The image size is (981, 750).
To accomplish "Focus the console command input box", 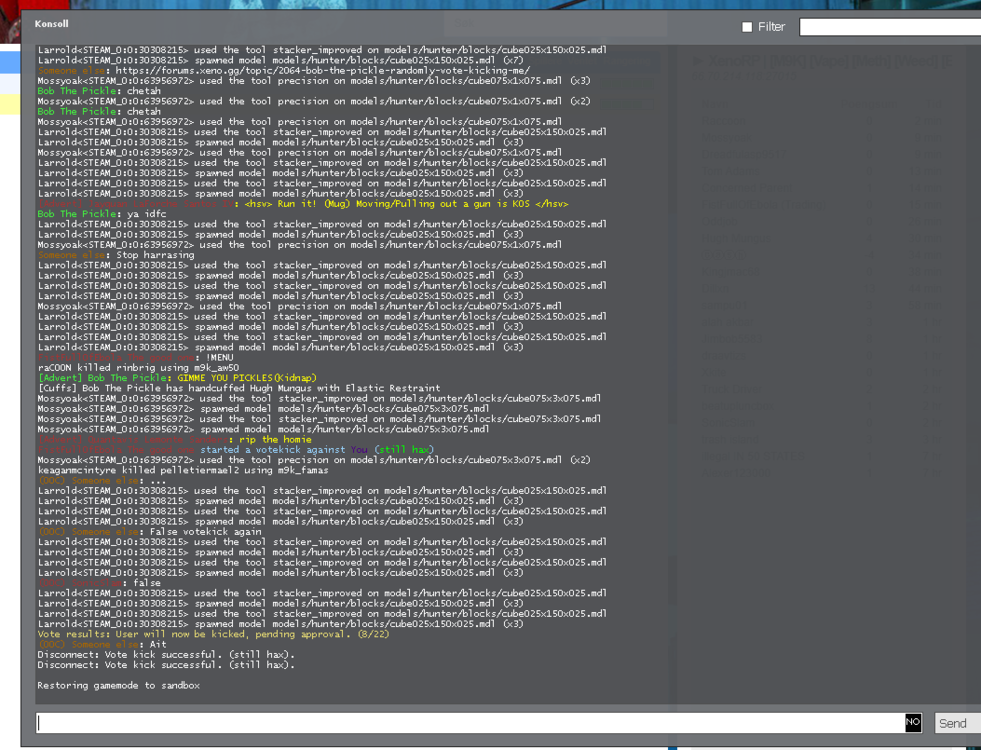I will (x=470, y=722).
